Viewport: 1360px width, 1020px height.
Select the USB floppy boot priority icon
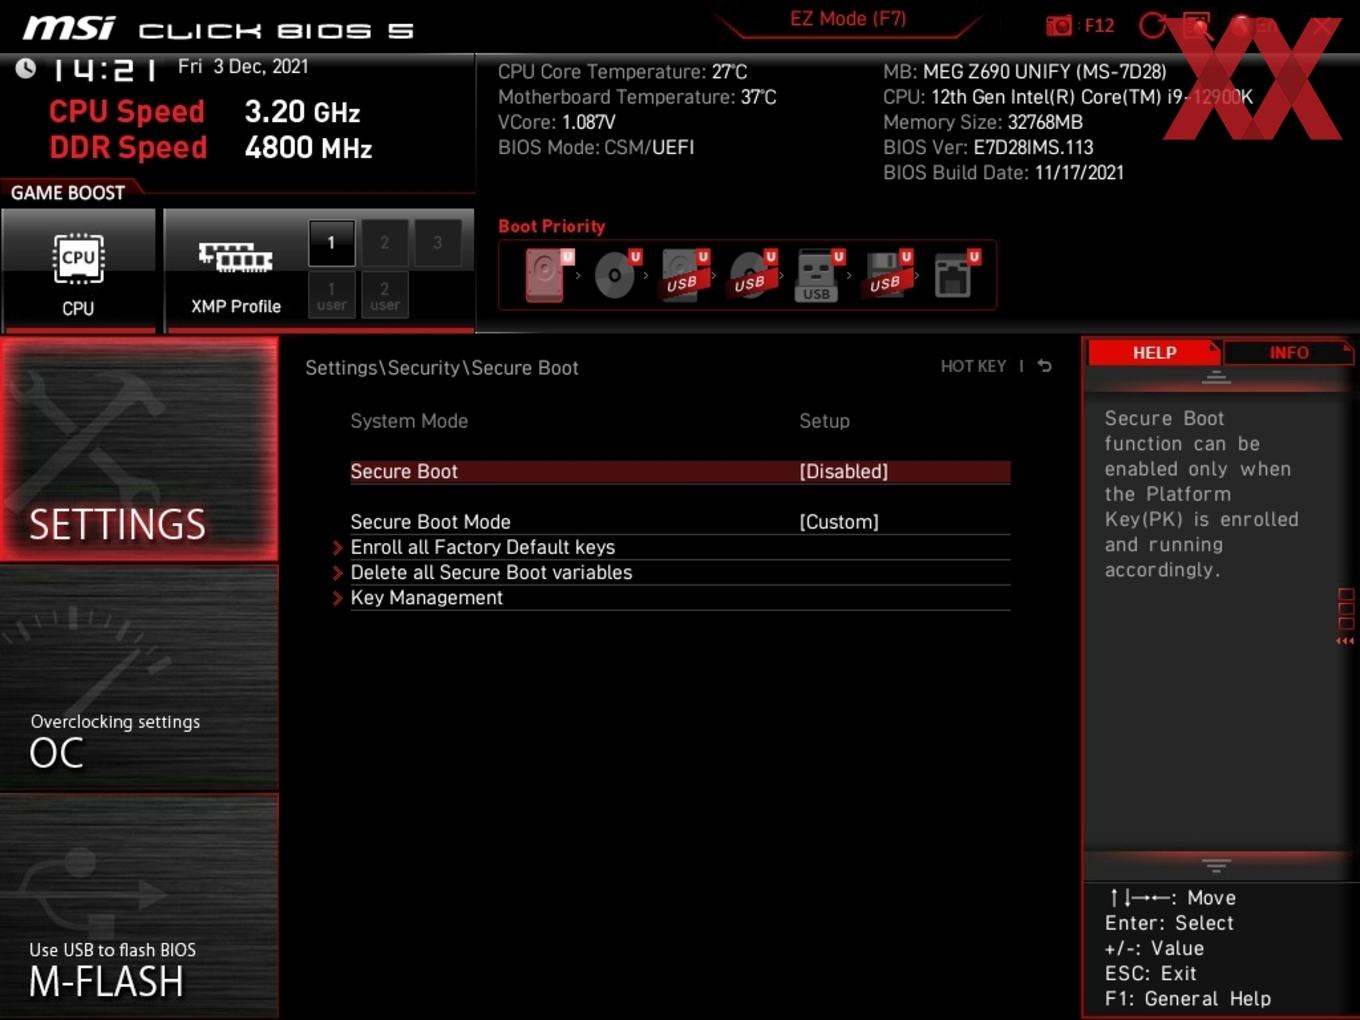coord(887,275)
